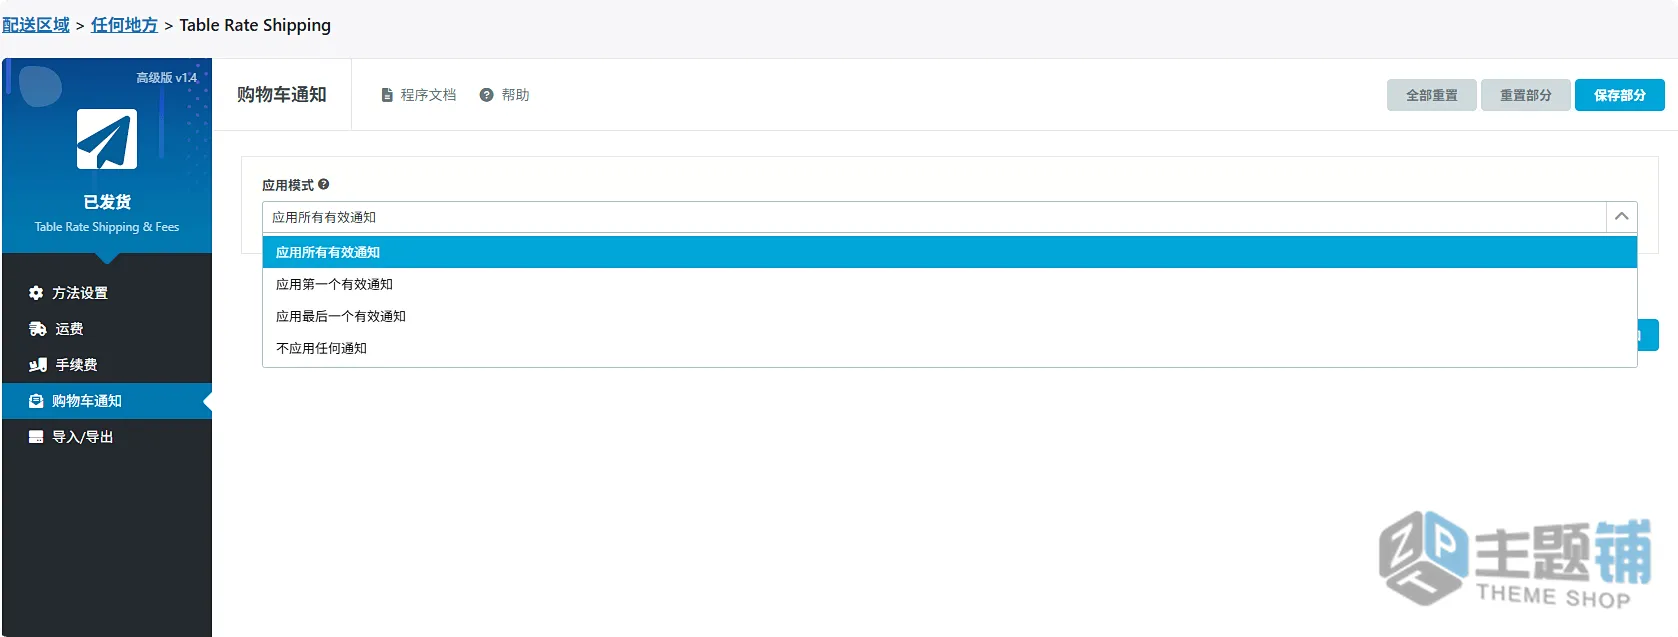Click the document icon beside 程序文档

(x=387, y=95)
